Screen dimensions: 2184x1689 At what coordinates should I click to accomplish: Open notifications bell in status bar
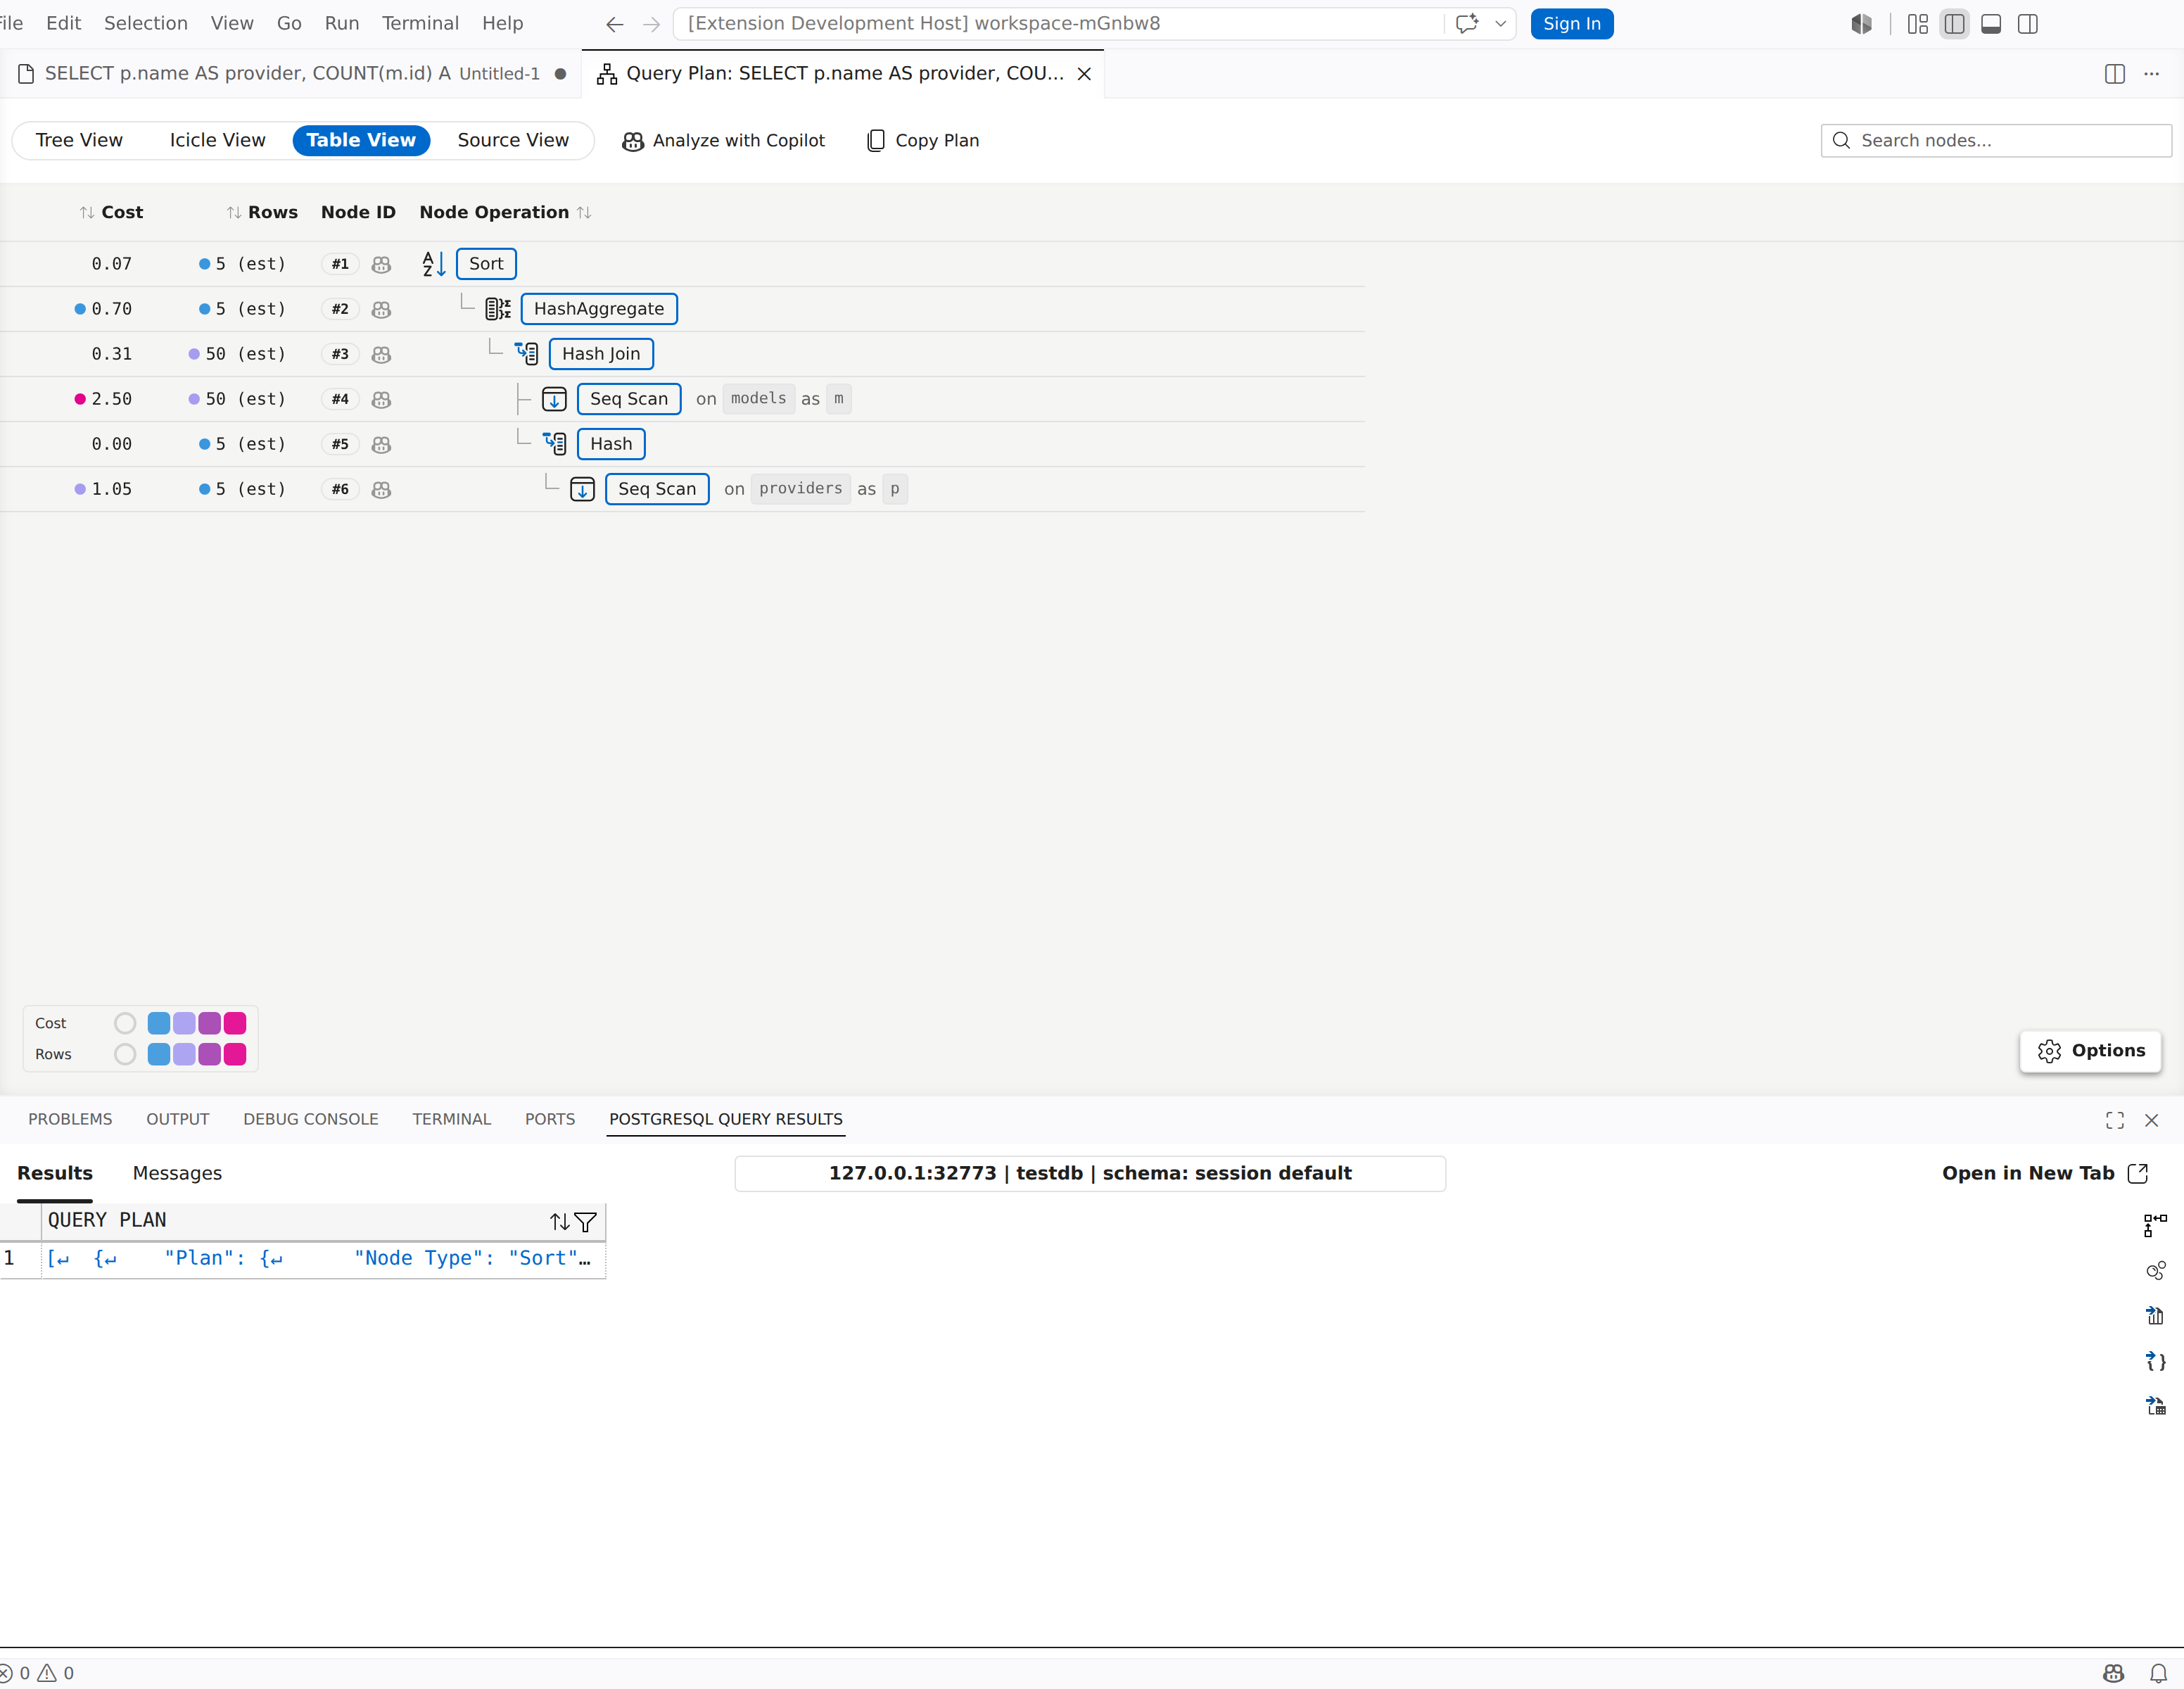2159,1673
